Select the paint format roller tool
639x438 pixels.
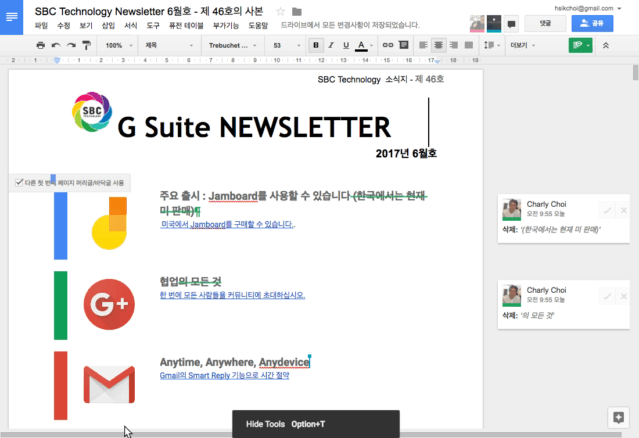tap(86, 45)
